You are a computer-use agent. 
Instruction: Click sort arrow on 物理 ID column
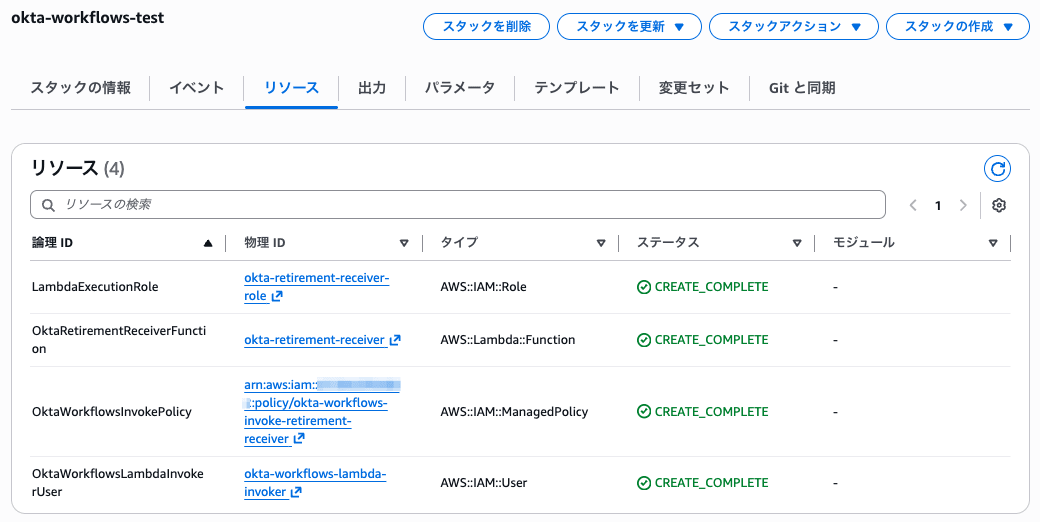(x=404, y=243)
